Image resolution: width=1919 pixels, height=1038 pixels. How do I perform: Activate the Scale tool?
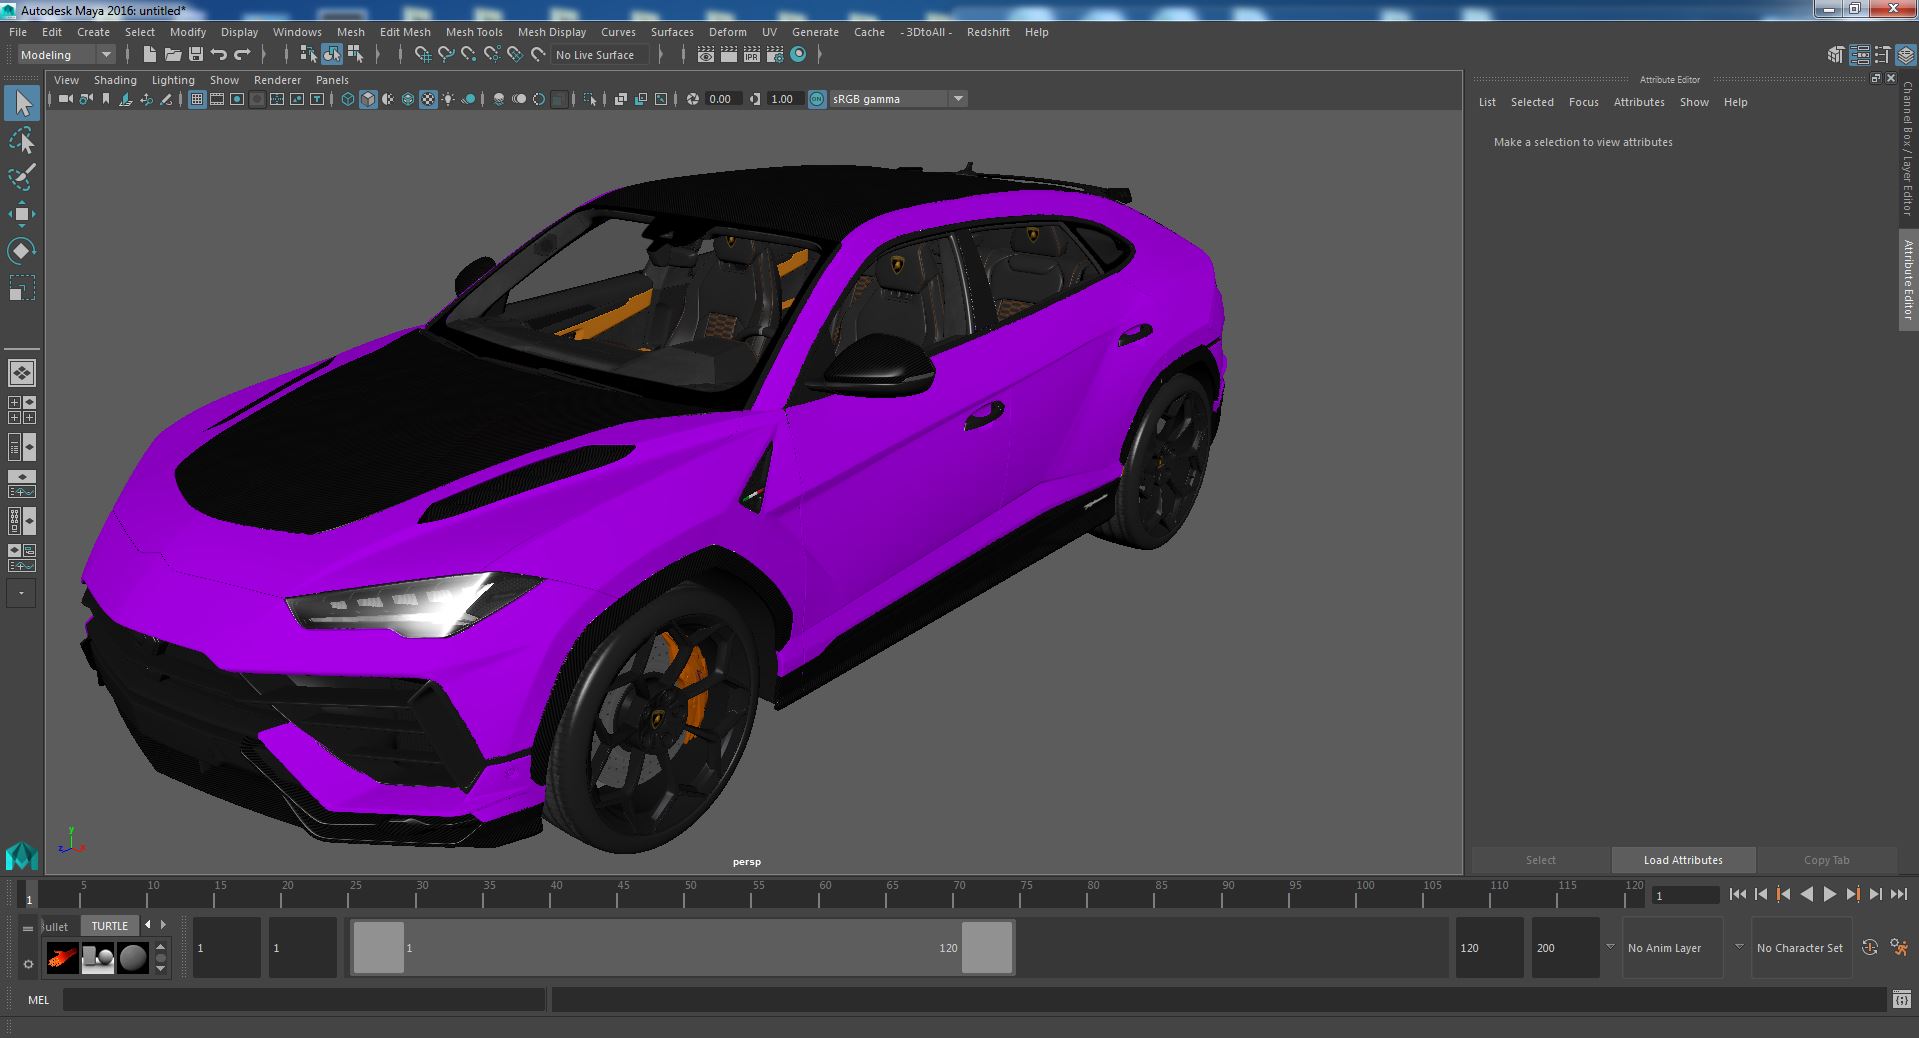(x=22, y=288)
